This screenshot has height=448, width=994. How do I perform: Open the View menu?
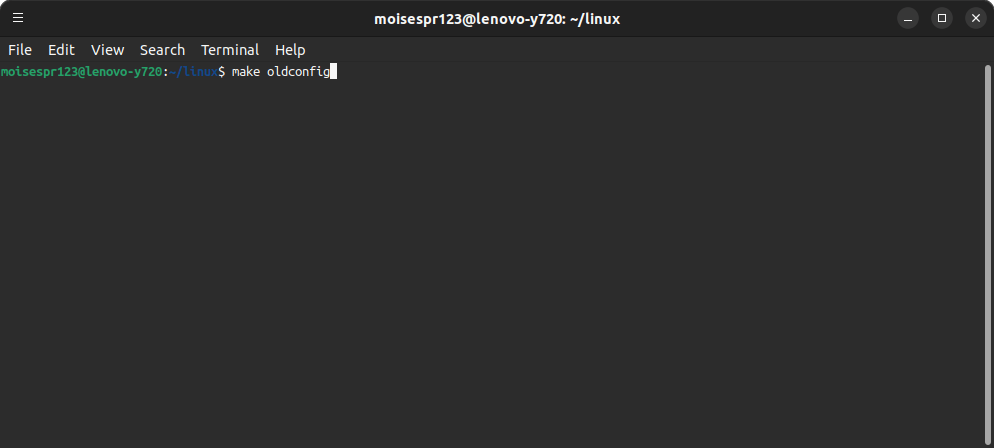(x=107, y=50)
